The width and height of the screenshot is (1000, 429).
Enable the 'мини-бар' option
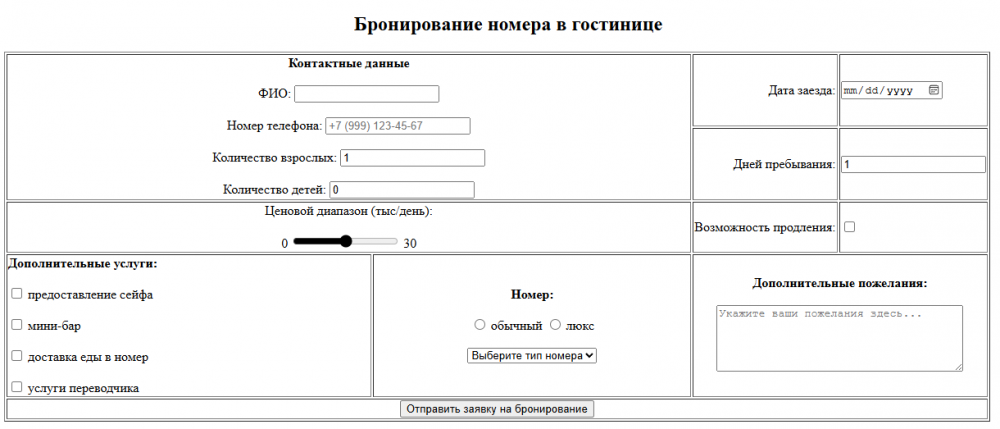[x=17, y=324]
